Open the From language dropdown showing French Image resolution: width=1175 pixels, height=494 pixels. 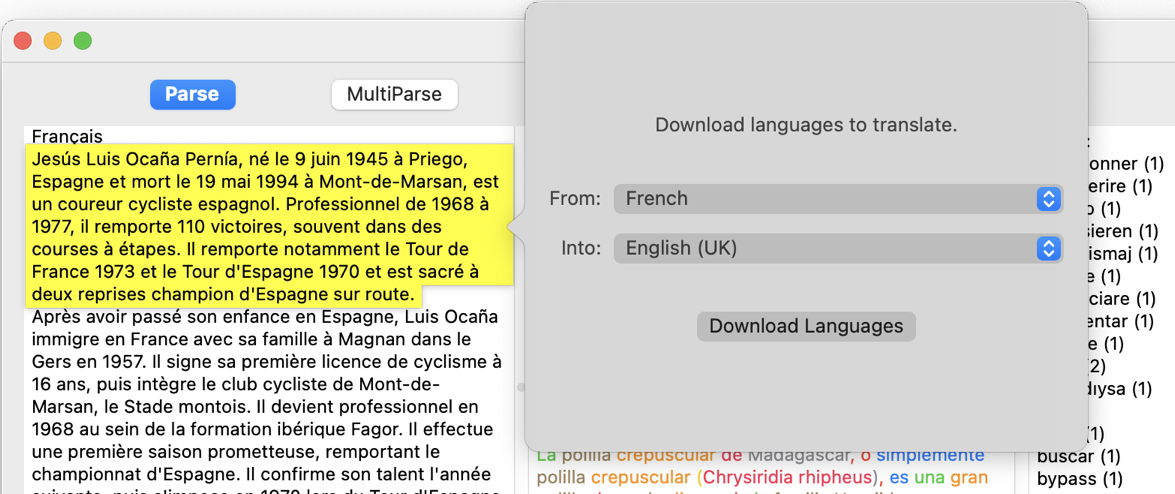[837, 198]
